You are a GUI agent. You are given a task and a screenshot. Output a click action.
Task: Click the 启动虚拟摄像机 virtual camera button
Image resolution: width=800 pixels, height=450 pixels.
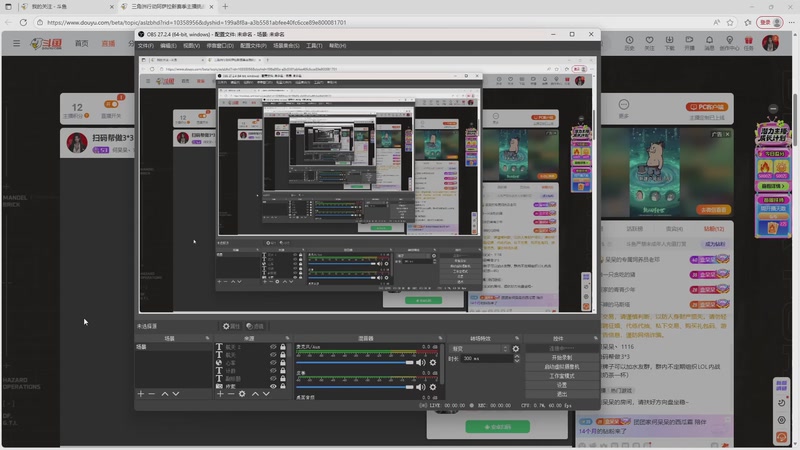point(562,367)
